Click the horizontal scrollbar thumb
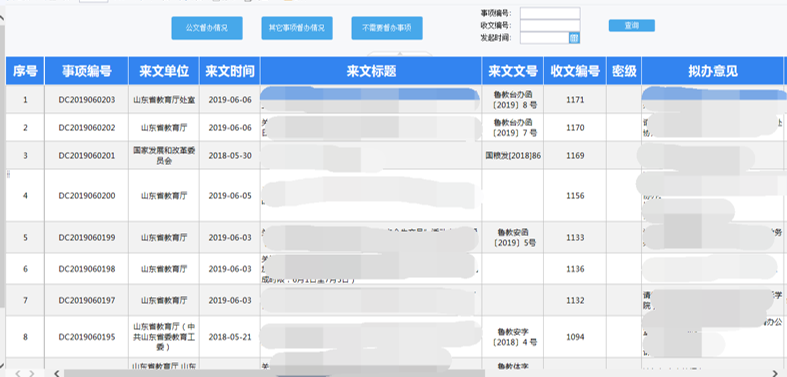The width and height of the screenshot is (787, 377). coord(275,373)
